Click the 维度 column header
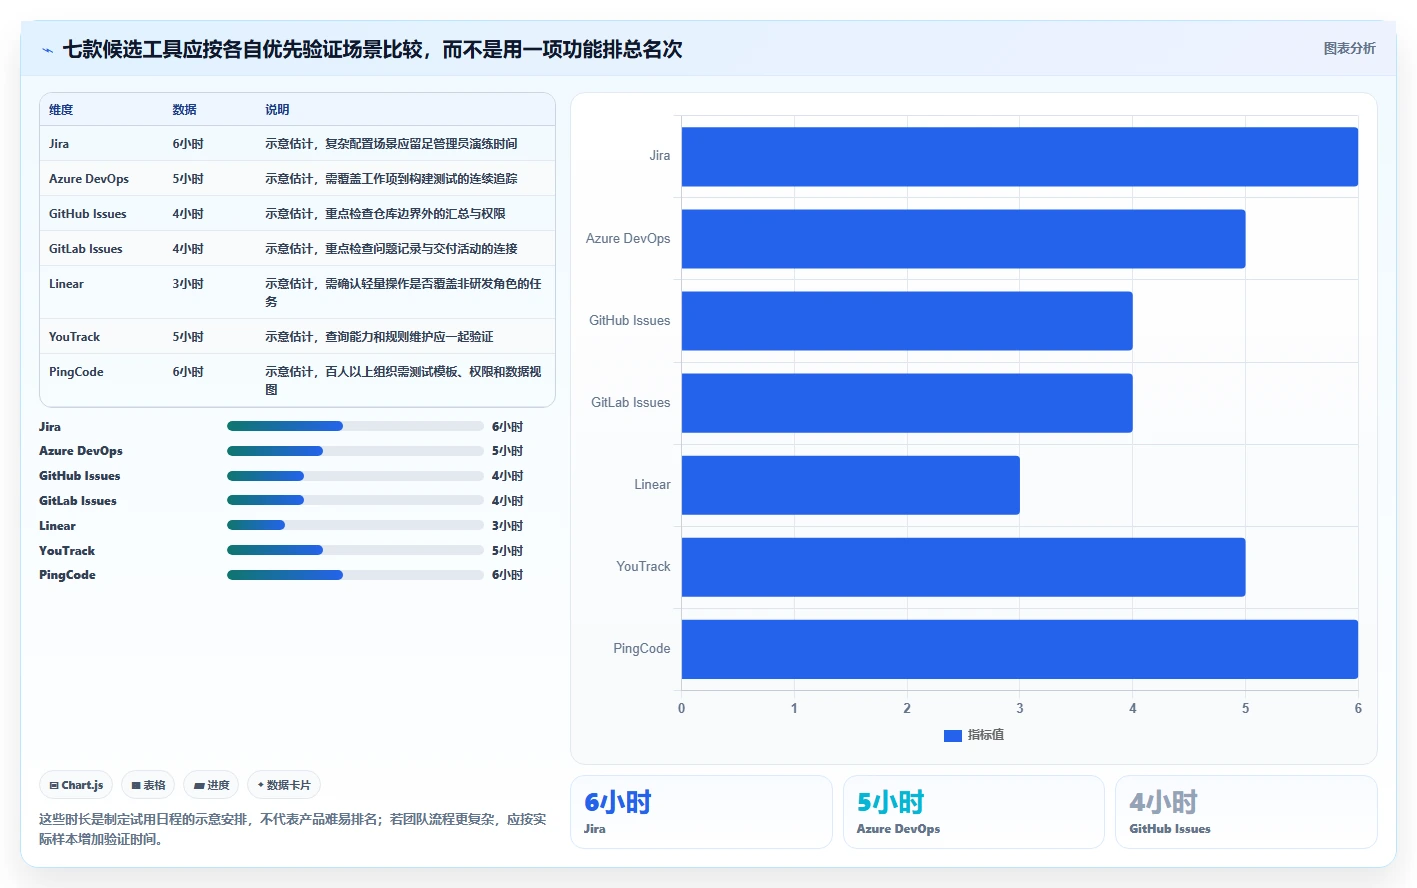 point(61,110)
